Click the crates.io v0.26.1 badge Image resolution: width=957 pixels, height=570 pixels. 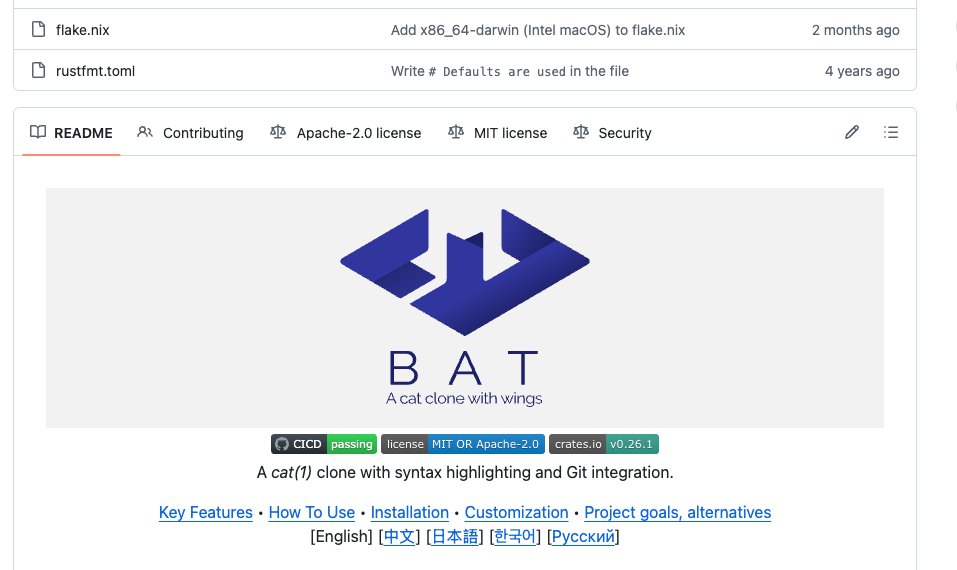click(x=604, y=444)
